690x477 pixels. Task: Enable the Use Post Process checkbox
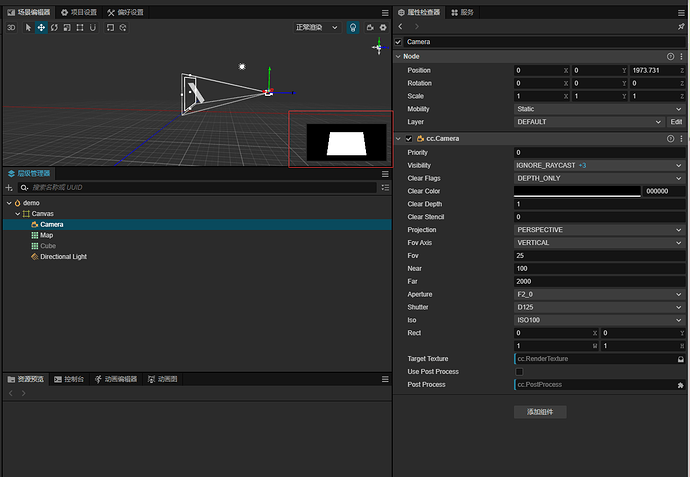tap(518, 372)
